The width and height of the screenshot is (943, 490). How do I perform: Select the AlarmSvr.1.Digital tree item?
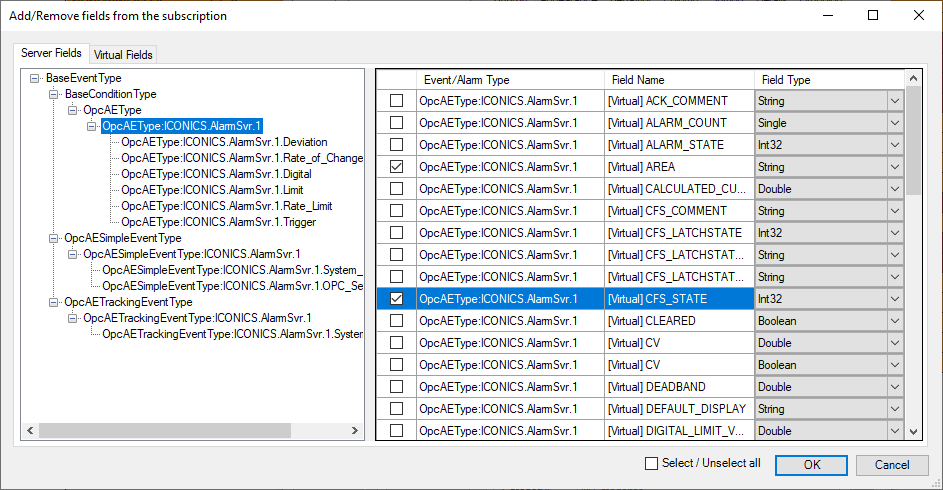coord(216,174)
